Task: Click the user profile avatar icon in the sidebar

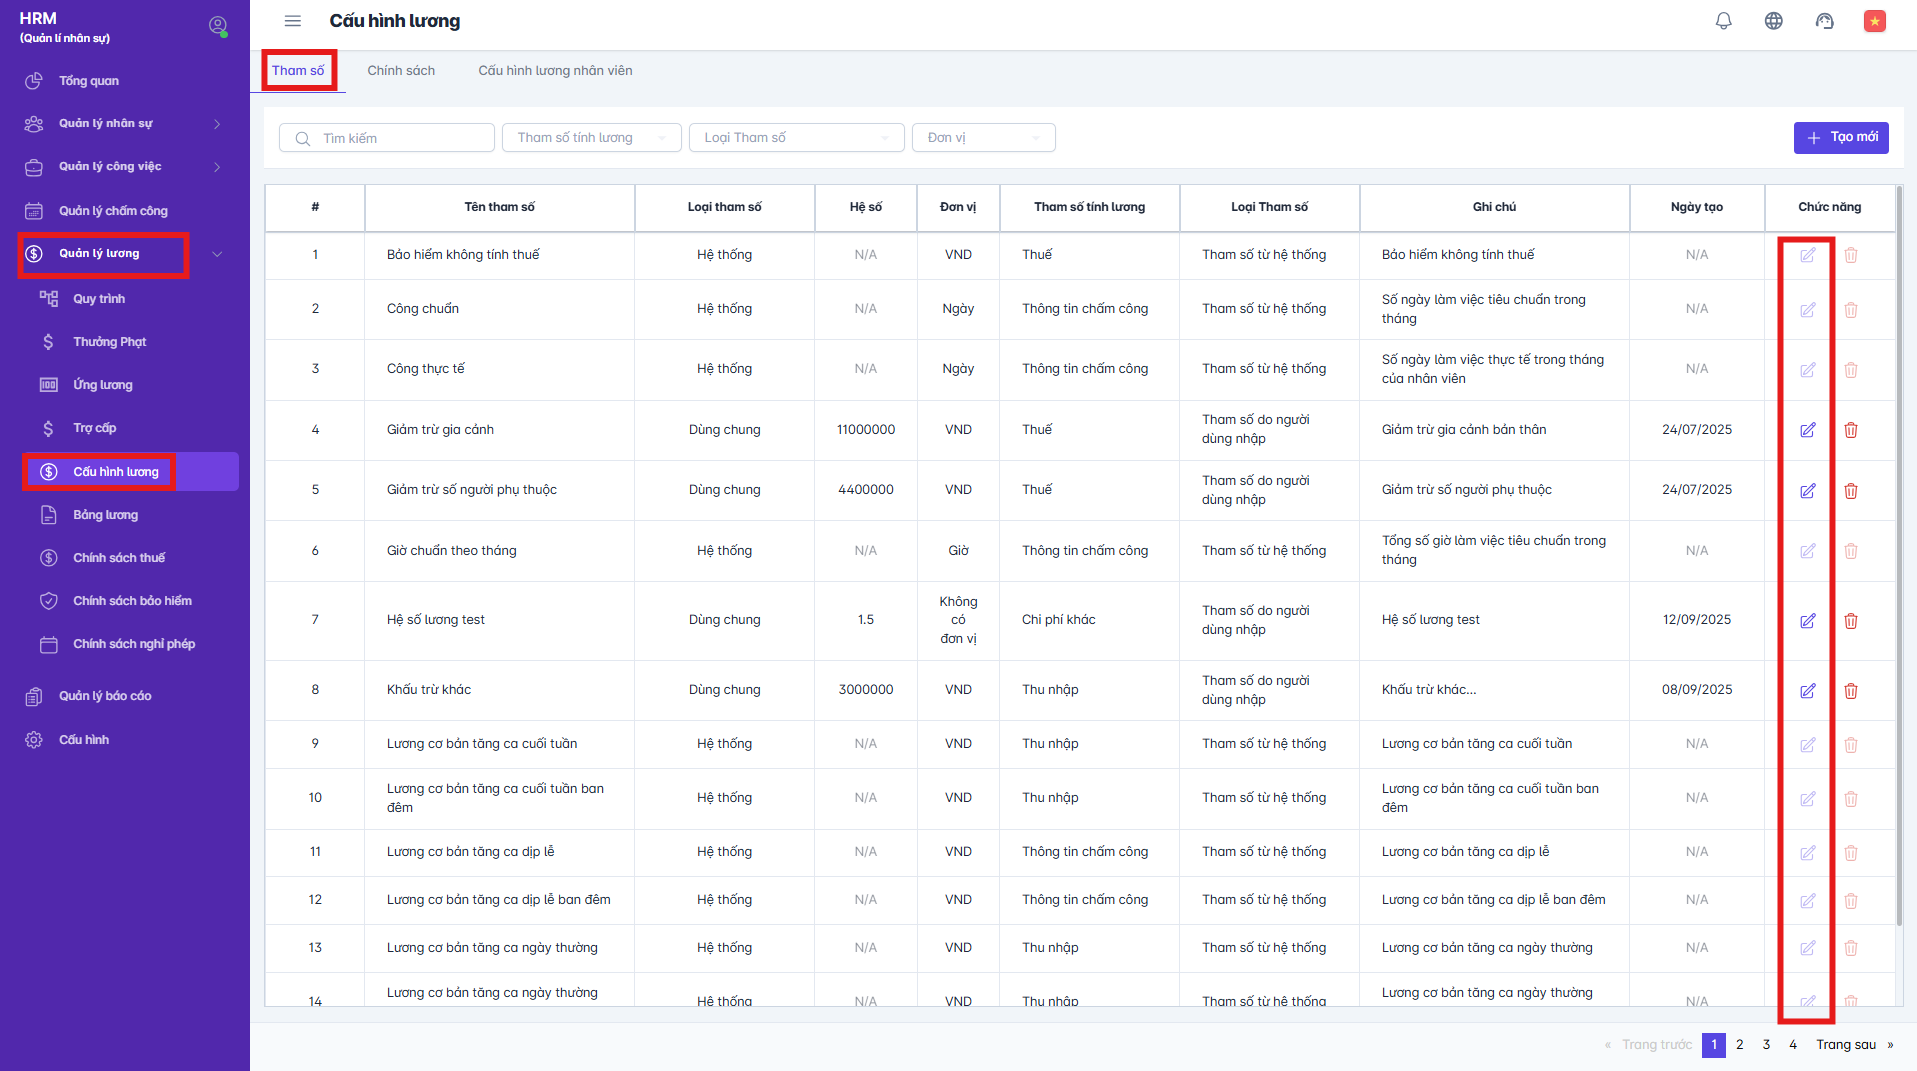Action: click(217, 26)
